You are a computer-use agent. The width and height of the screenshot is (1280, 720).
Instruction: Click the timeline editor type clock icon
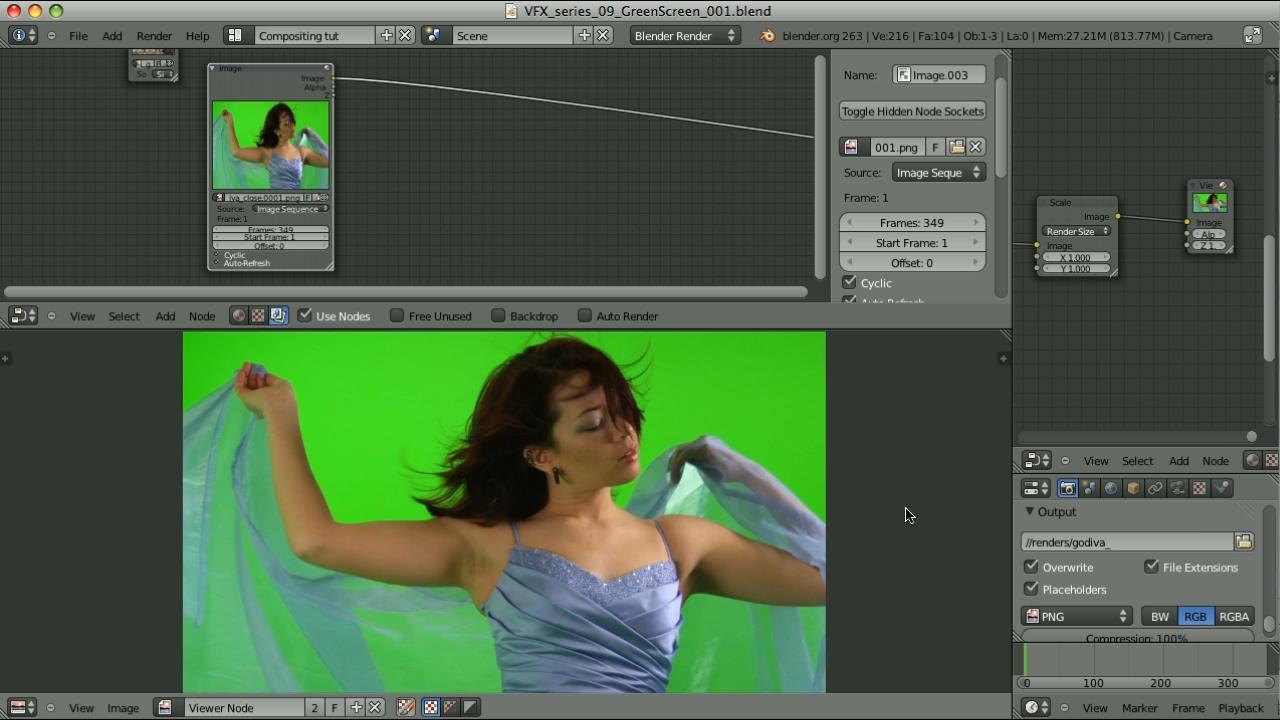(x=1036, y=707)
